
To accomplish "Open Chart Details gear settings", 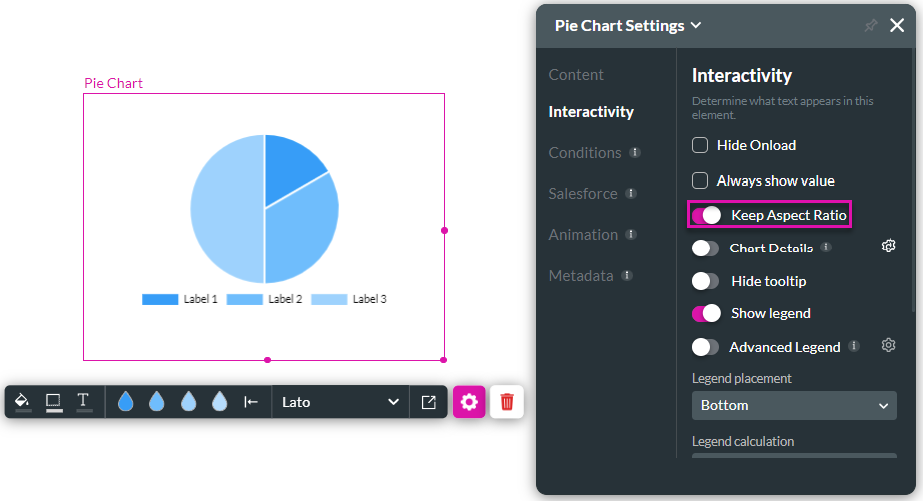I will [x=888, y=246].
